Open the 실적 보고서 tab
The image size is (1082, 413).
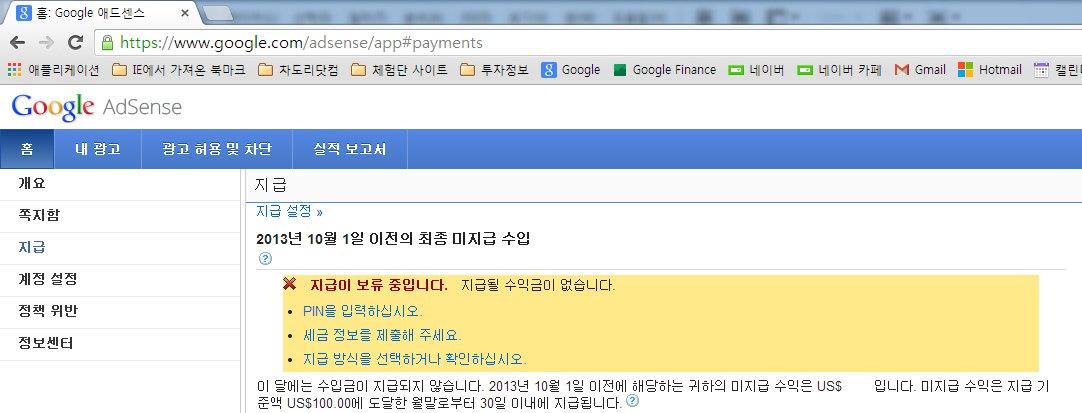pyautogui.click(x=350, y=149)
